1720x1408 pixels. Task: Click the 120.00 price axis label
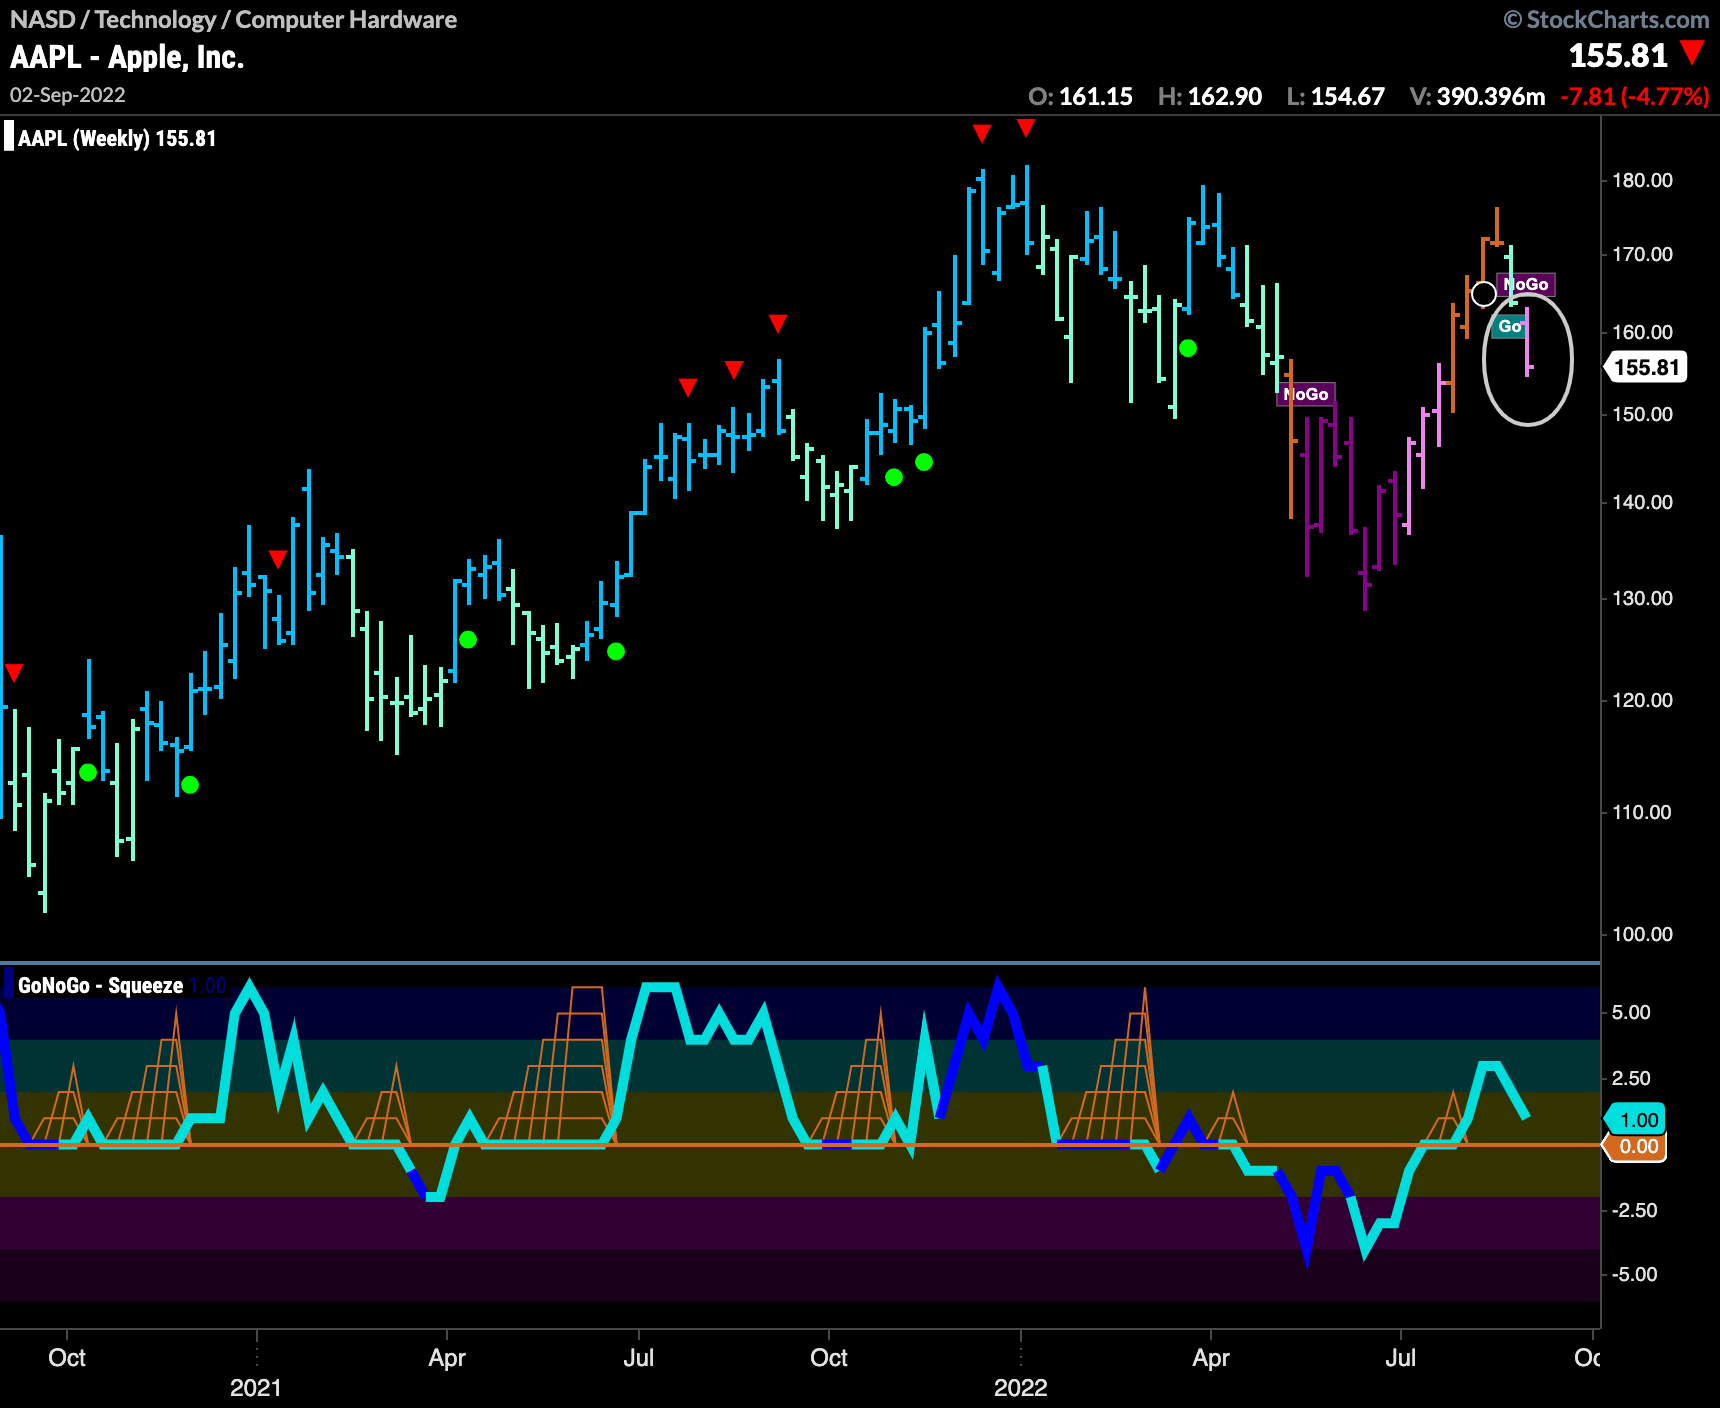click(x=1642, y=700)
